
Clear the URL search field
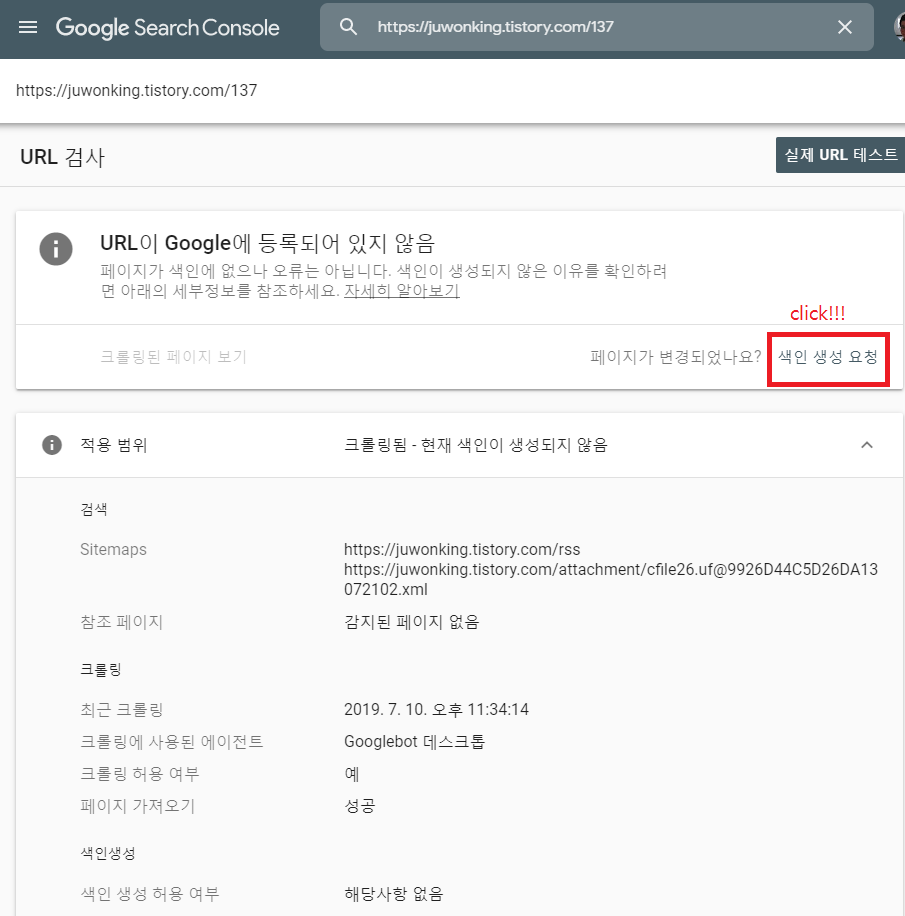click(x=844, y=27)
